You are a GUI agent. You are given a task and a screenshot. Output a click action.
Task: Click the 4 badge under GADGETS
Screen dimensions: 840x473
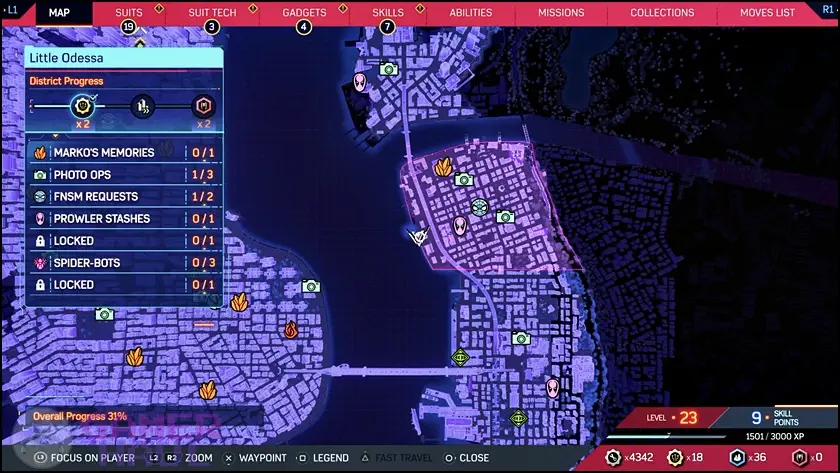coord(304,27)
